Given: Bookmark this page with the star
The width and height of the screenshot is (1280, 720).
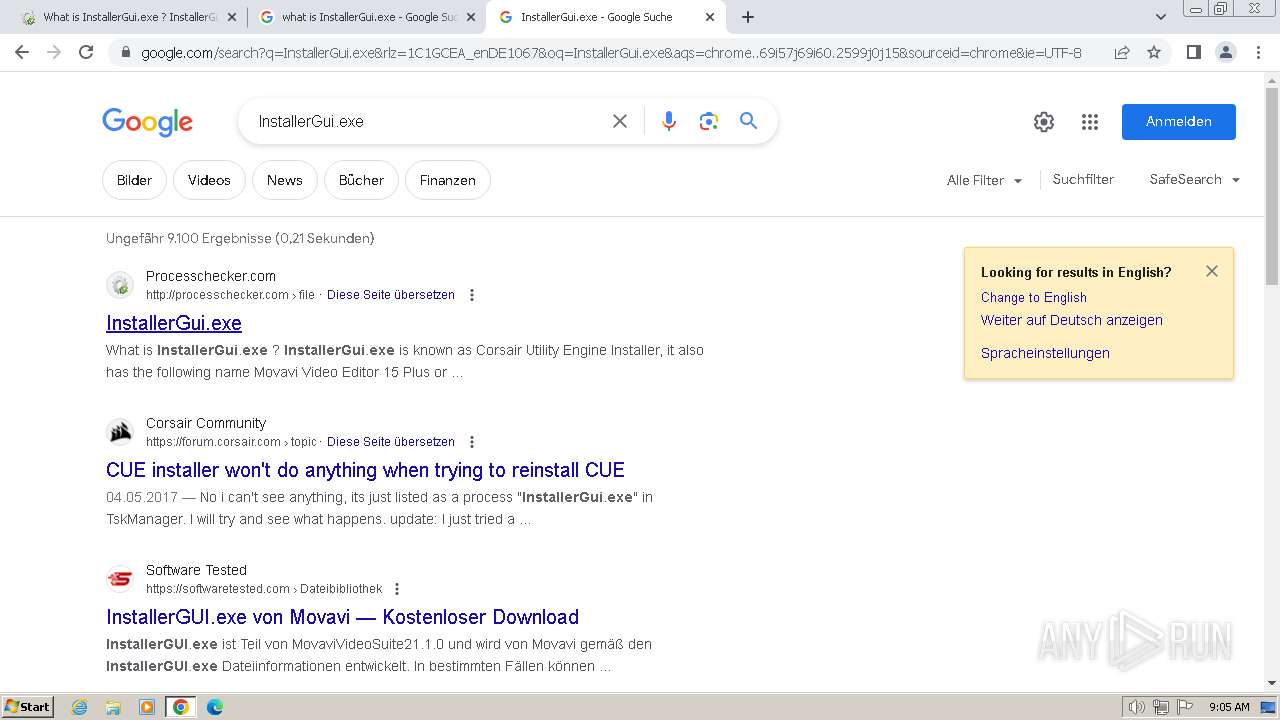Looking at the screenshot, I should point(1154,52).
